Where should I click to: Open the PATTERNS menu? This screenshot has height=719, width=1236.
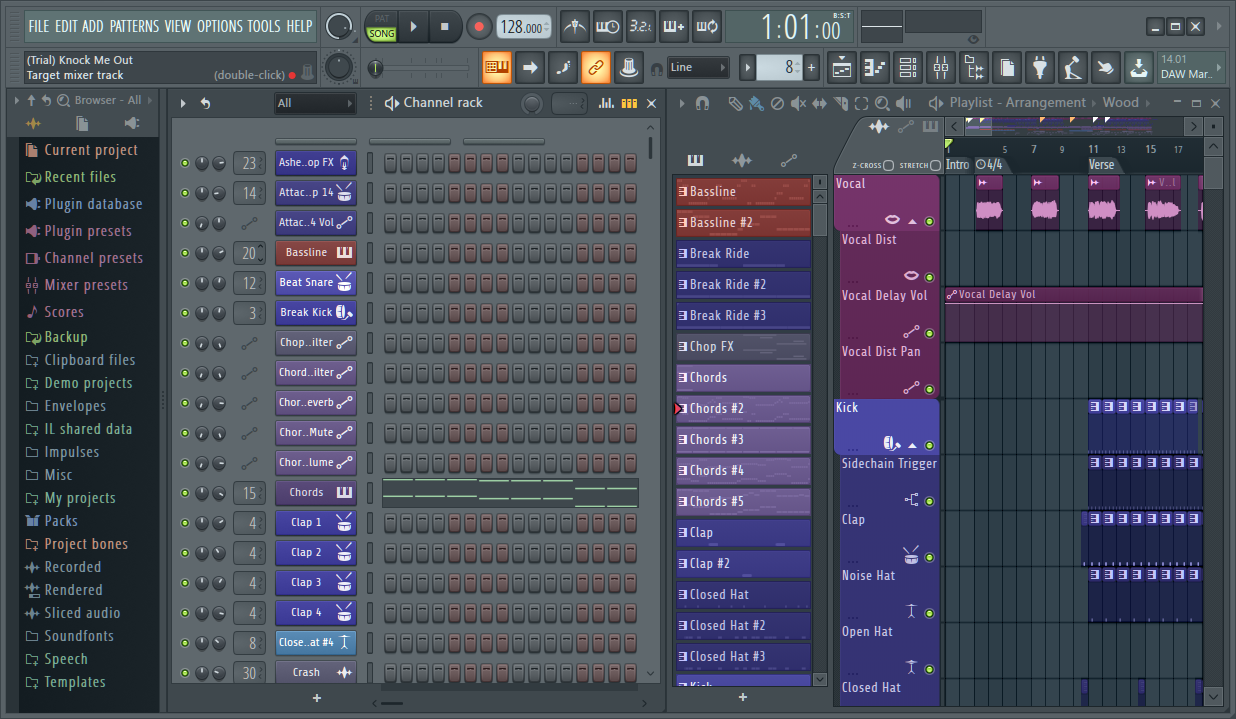[x=134, y=26]
